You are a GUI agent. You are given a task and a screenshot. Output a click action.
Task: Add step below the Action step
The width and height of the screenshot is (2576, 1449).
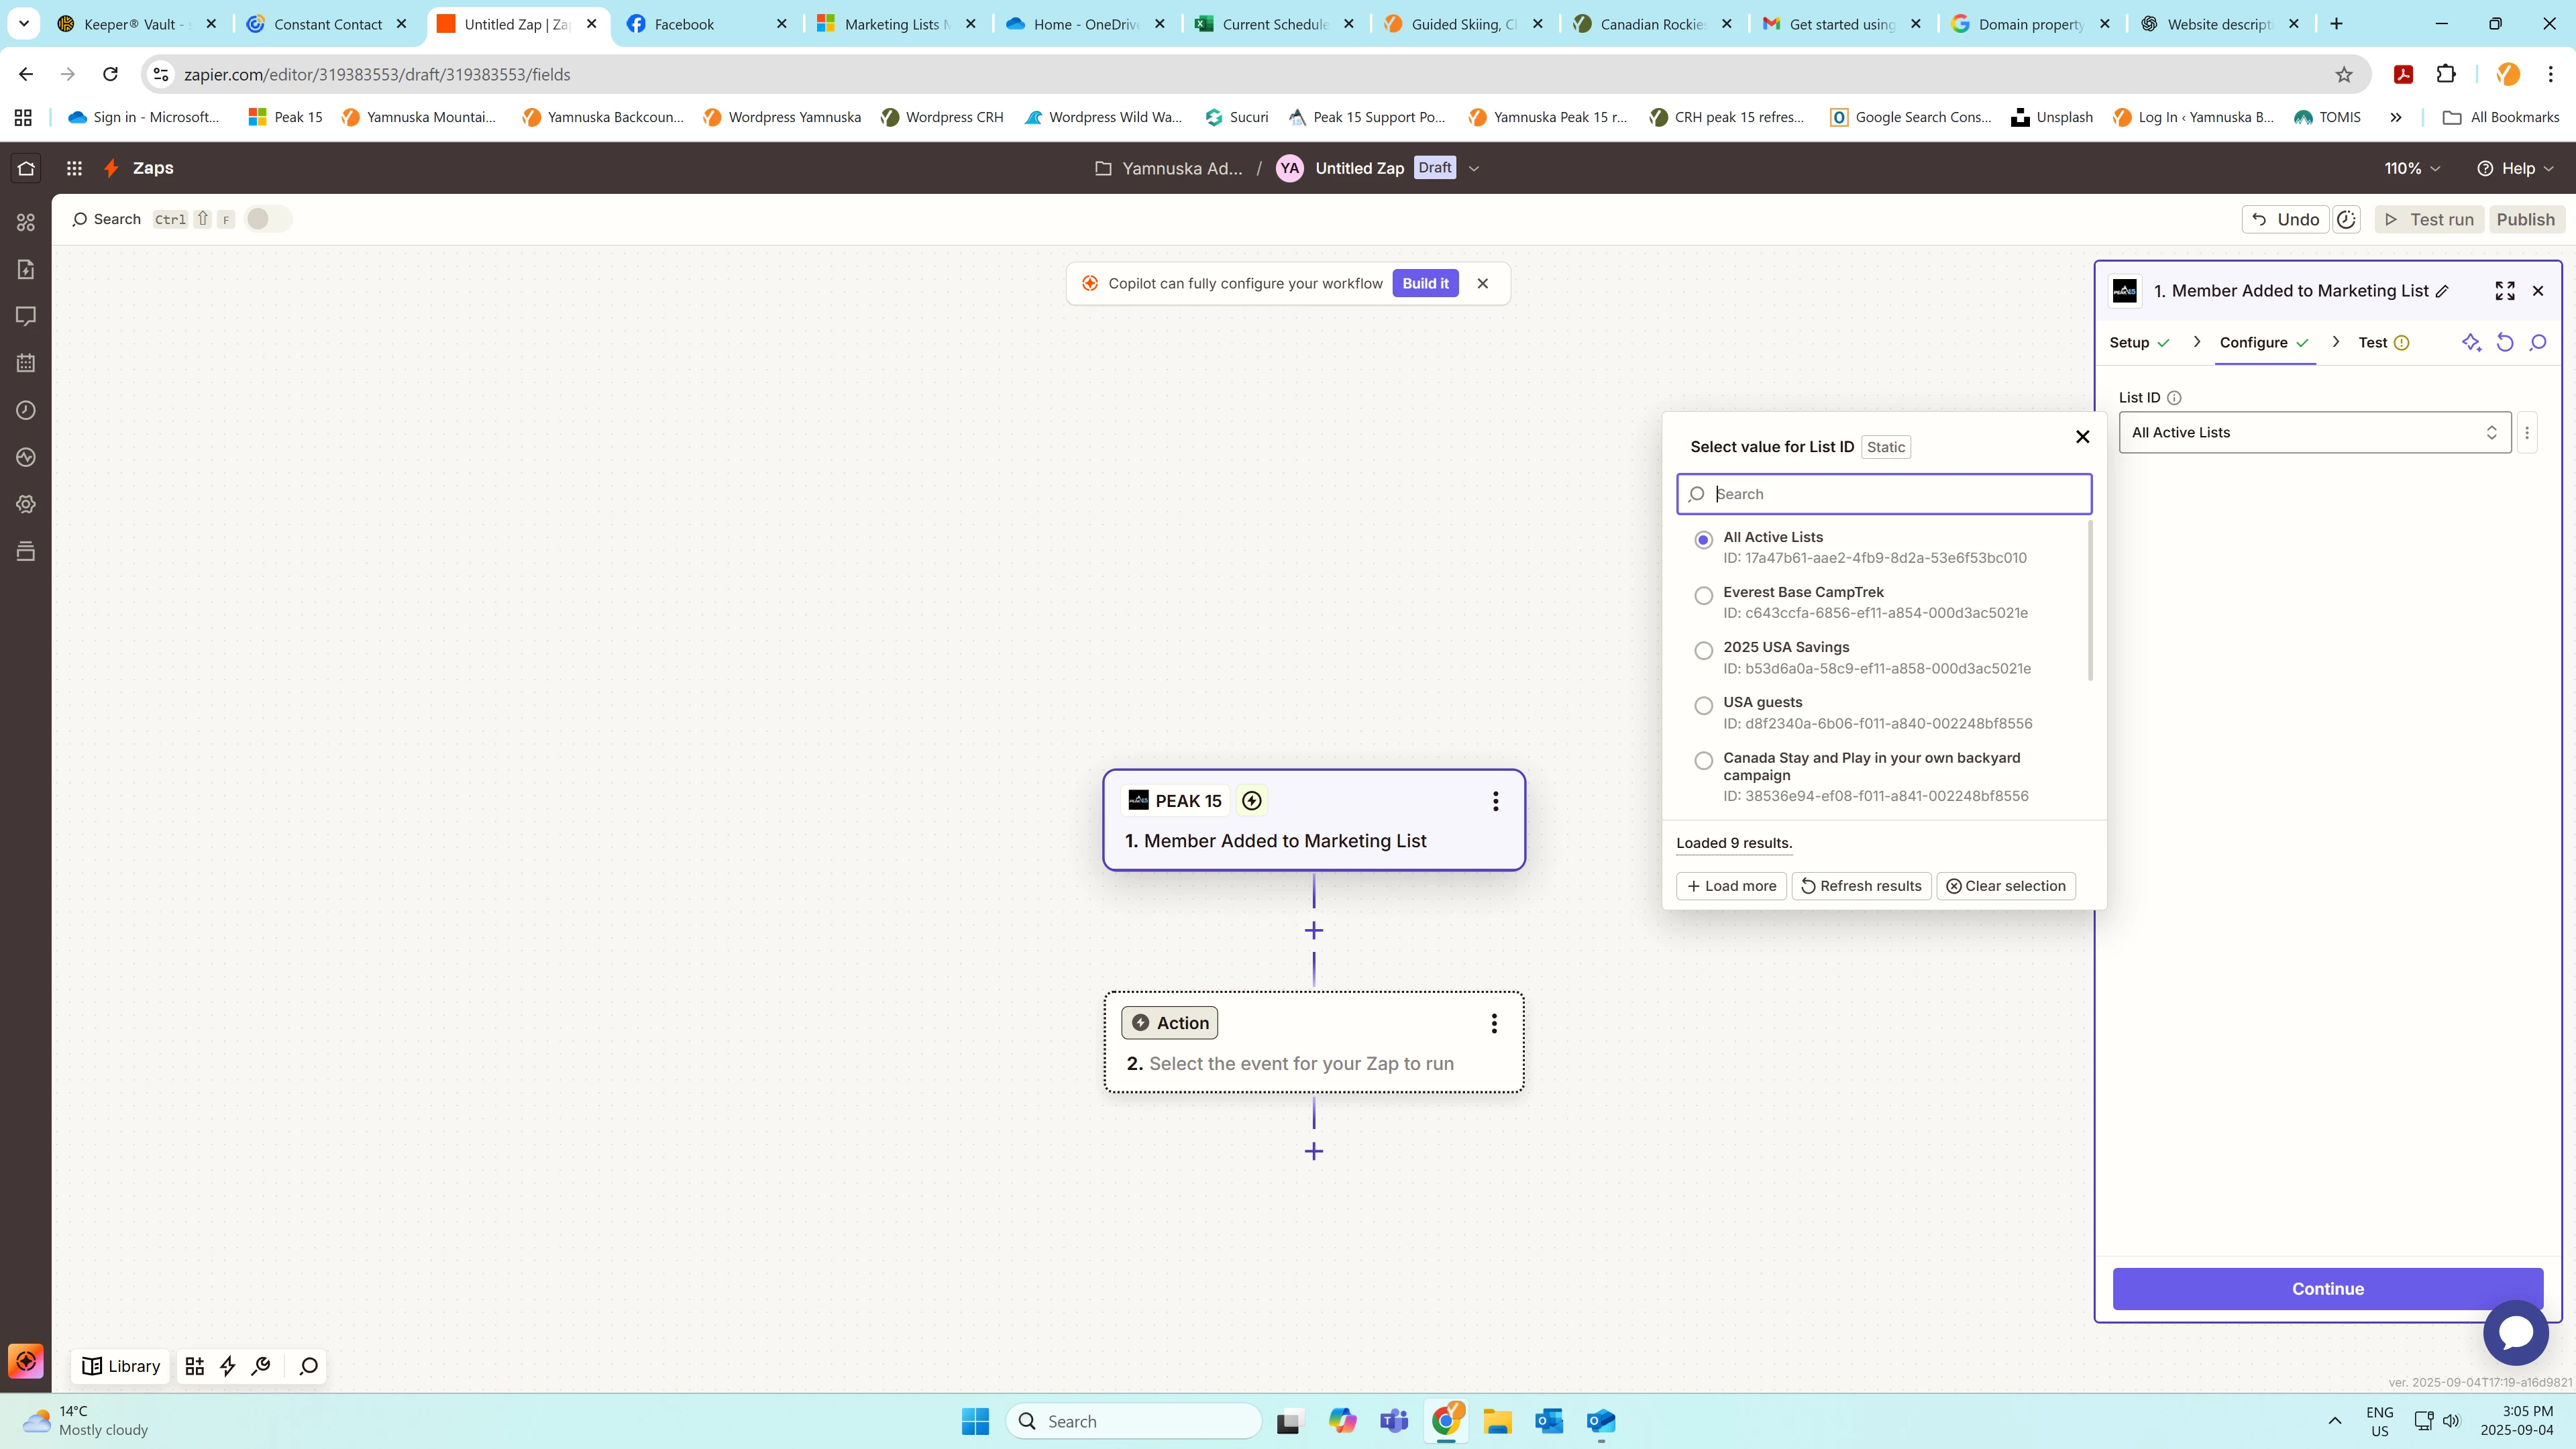click(x=1314, y=1152)
